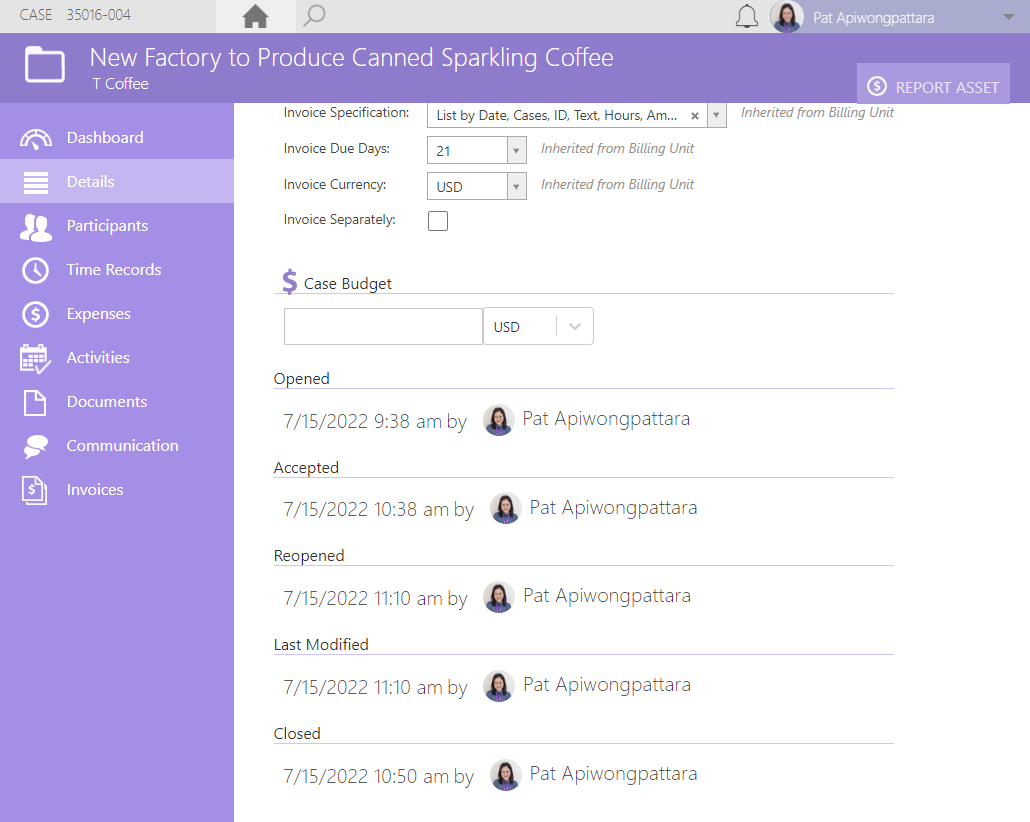Open Communication in the sidebar

click(x=117, y=445)
